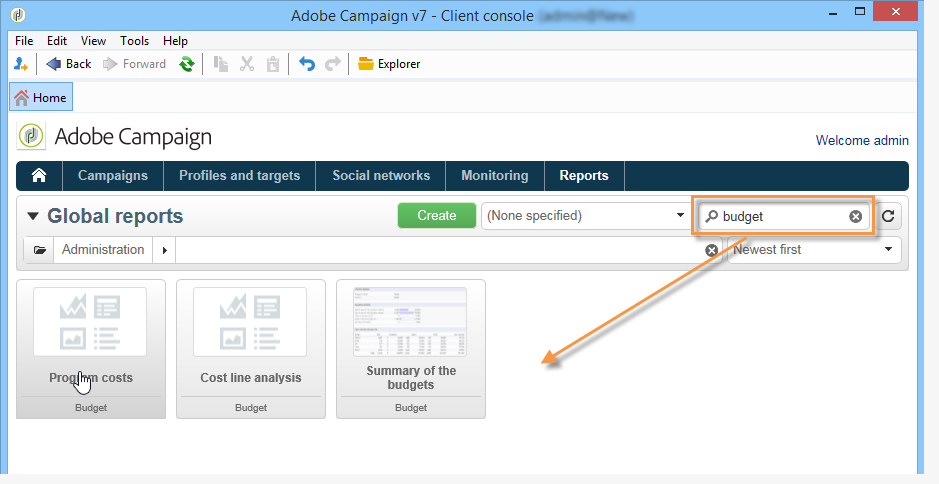
Task: Switch to Profiles and targets tab
Action: 240,176
